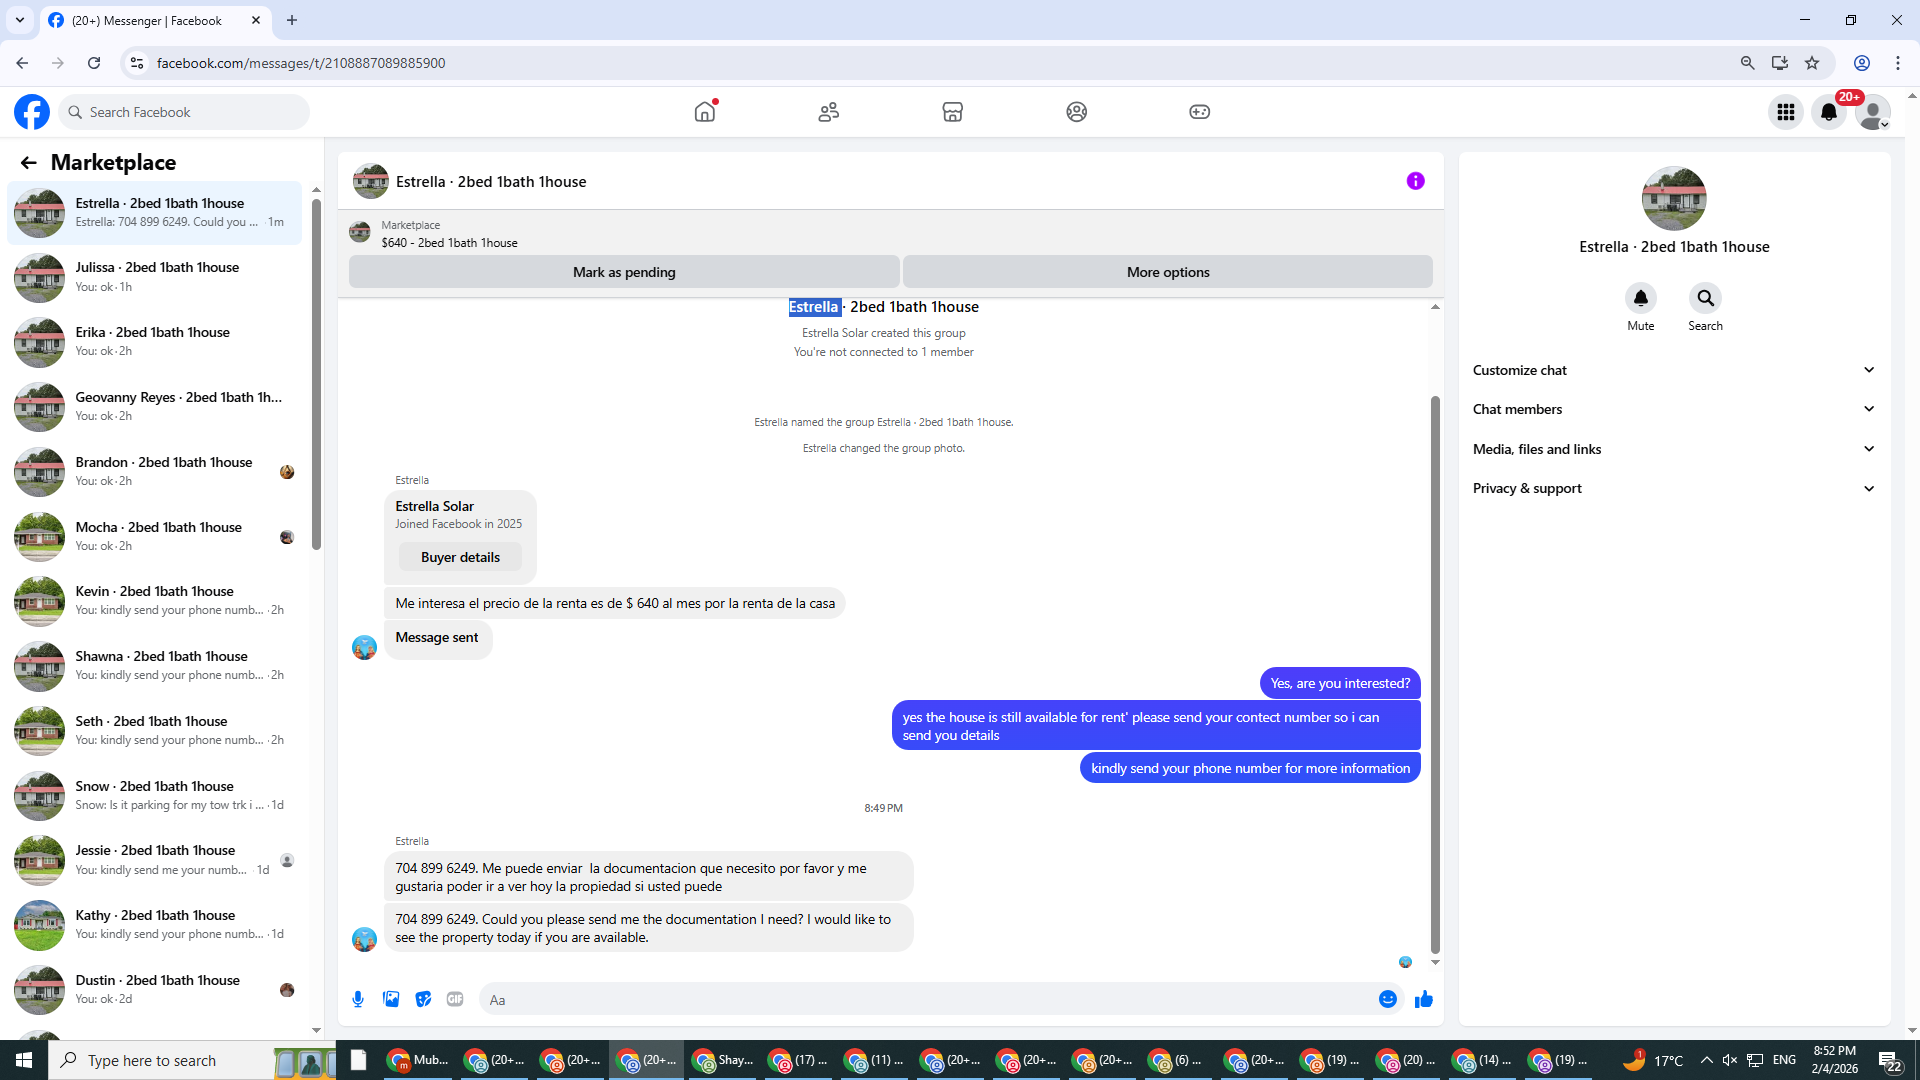Open the Marketplace icon in top navigation
Viewport: 1920px width, 1080px height.
click(952, 112)
